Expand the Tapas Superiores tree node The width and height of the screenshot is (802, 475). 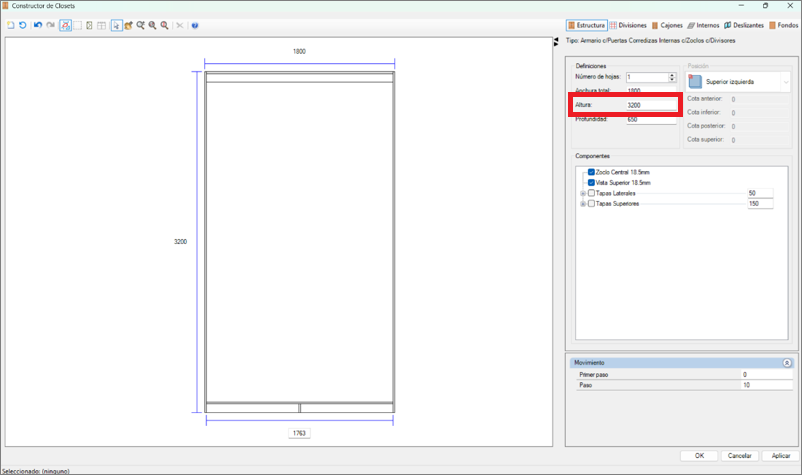point(583,203)
